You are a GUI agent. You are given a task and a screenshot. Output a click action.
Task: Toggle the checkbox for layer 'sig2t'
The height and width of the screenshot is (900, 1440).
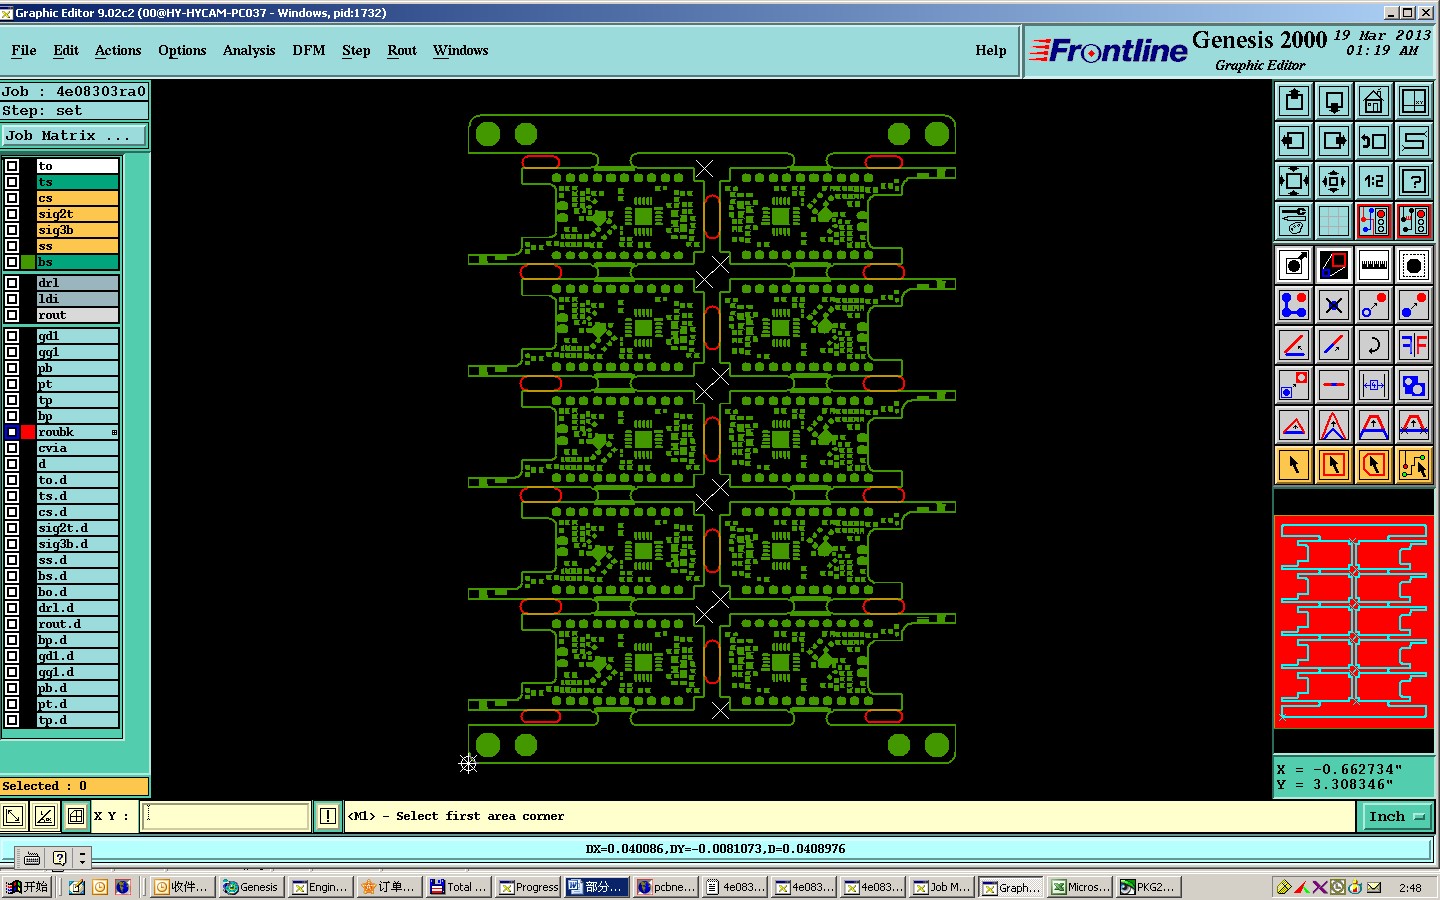click(12, 214)
